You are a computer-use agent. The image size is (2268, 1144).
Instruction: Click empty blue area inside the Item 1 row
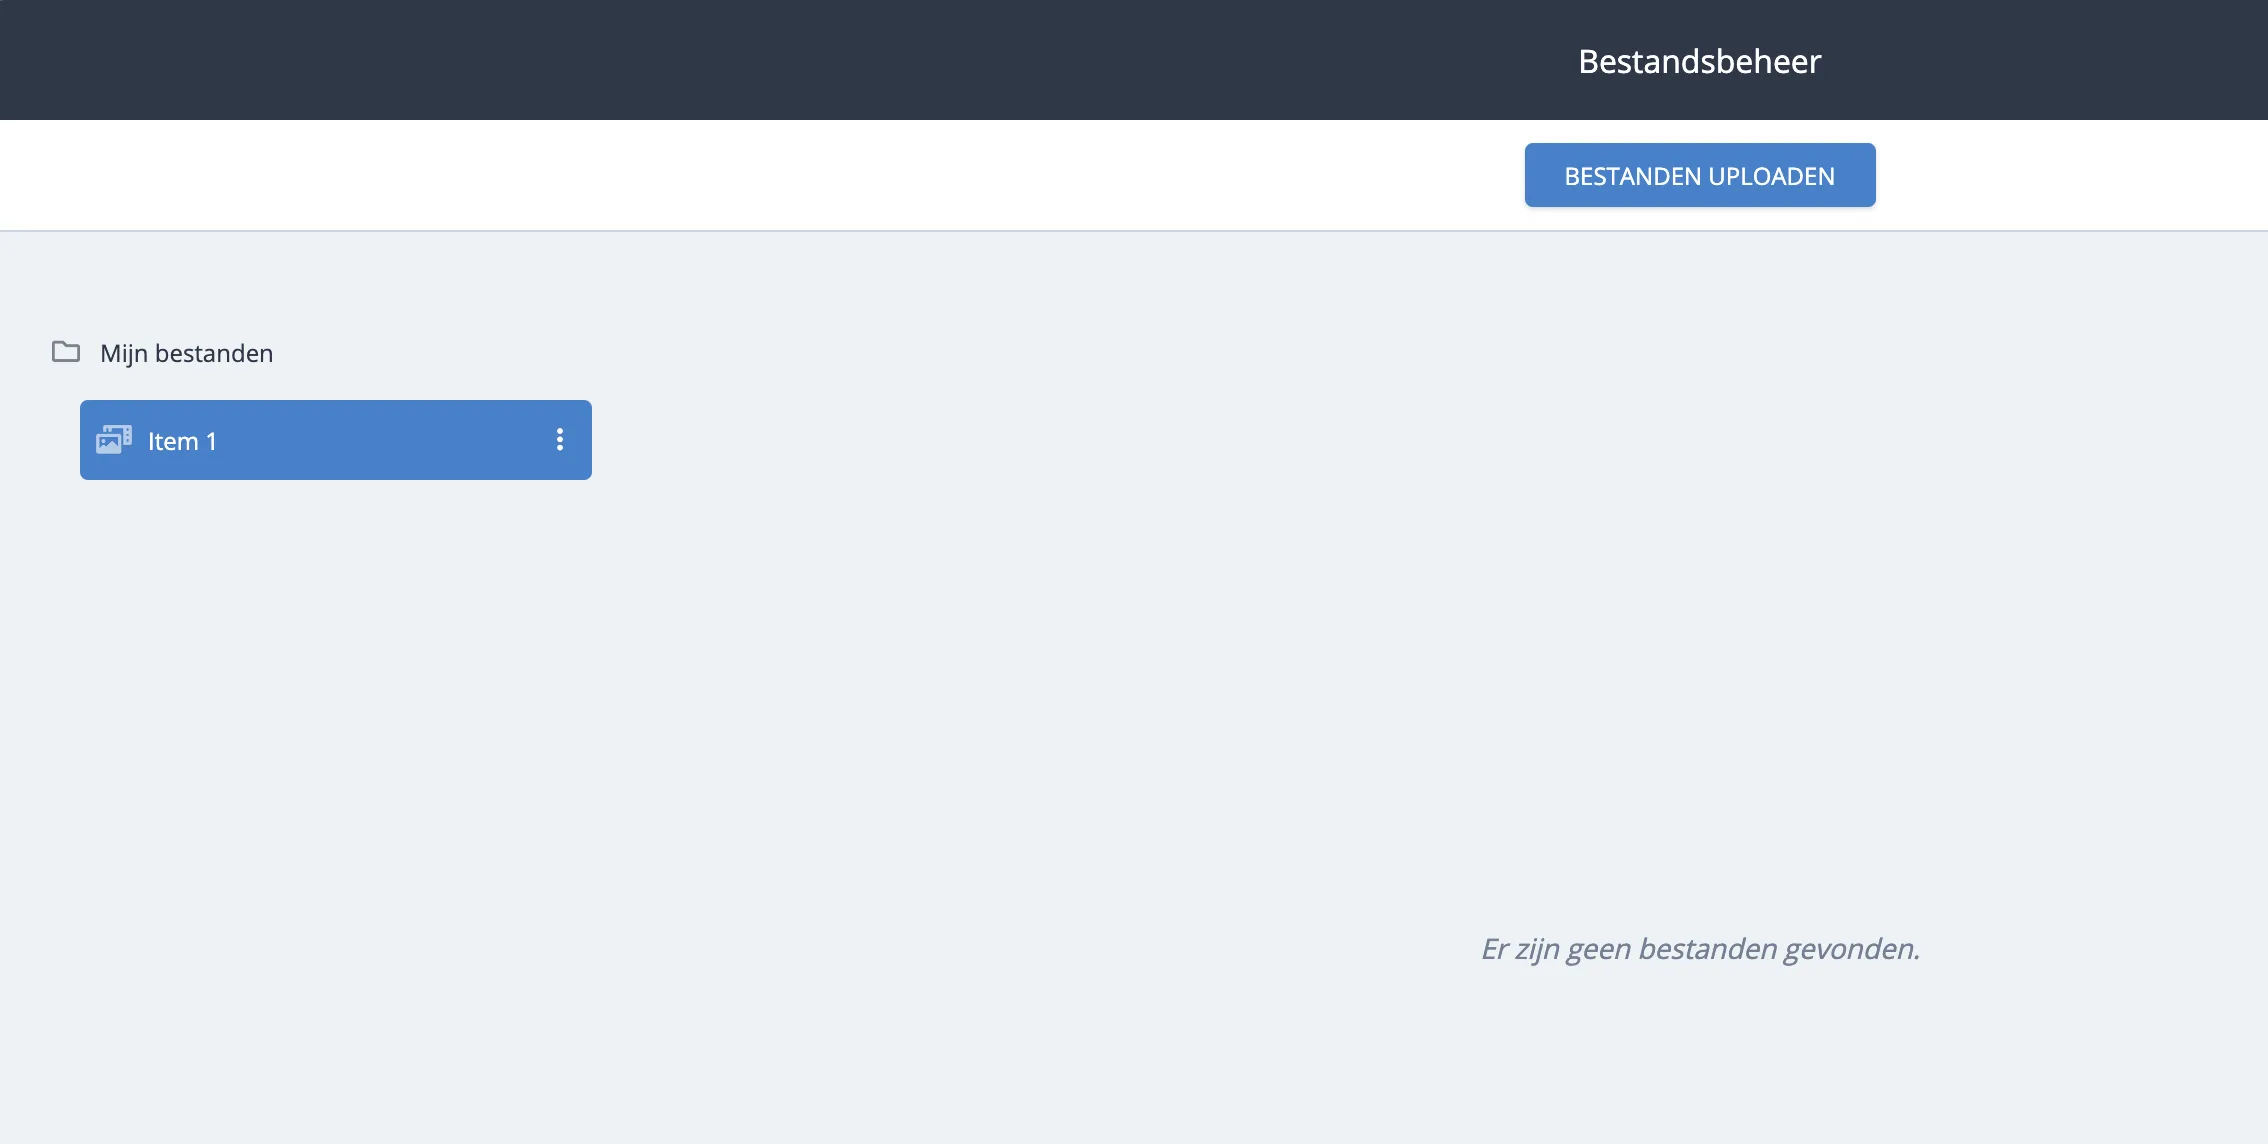[x=380, y=441]
